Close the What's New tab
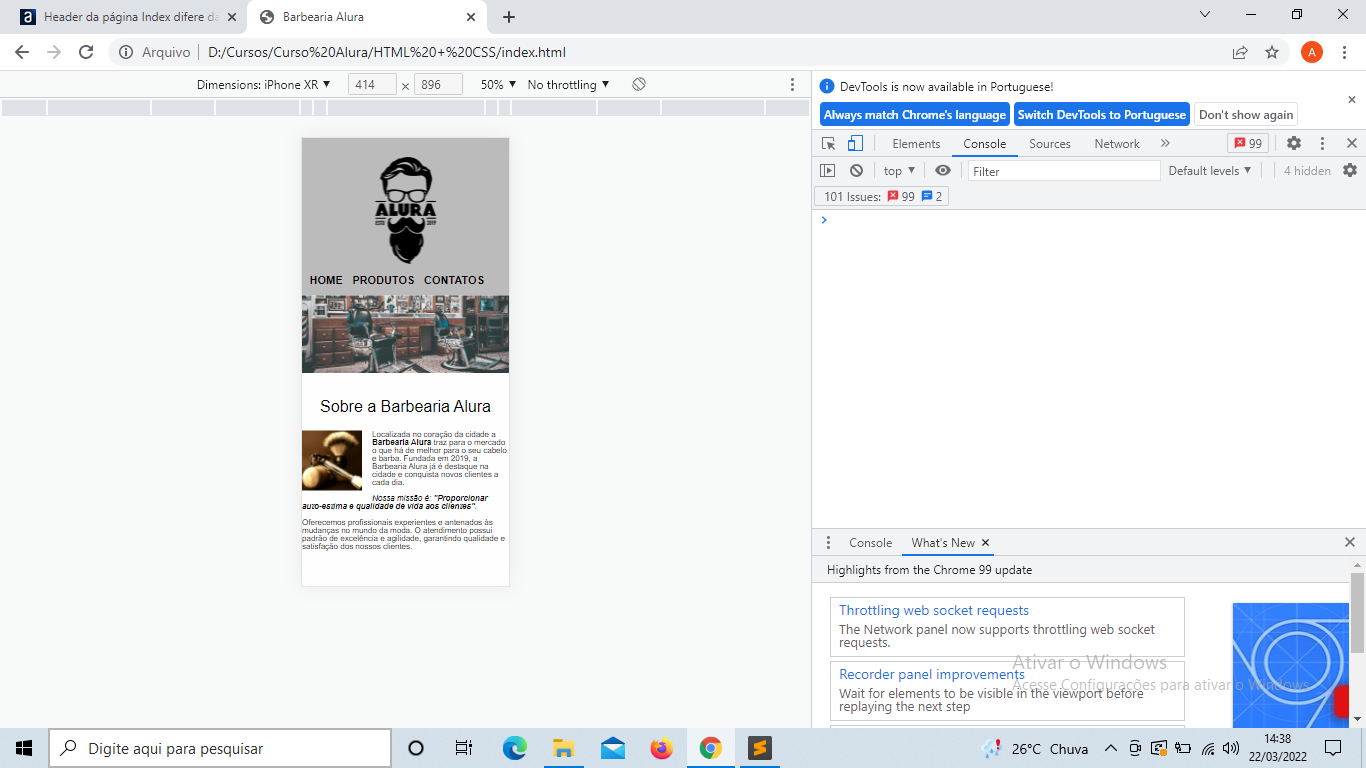Screen dimensions: 1366x768 (985, 543)
